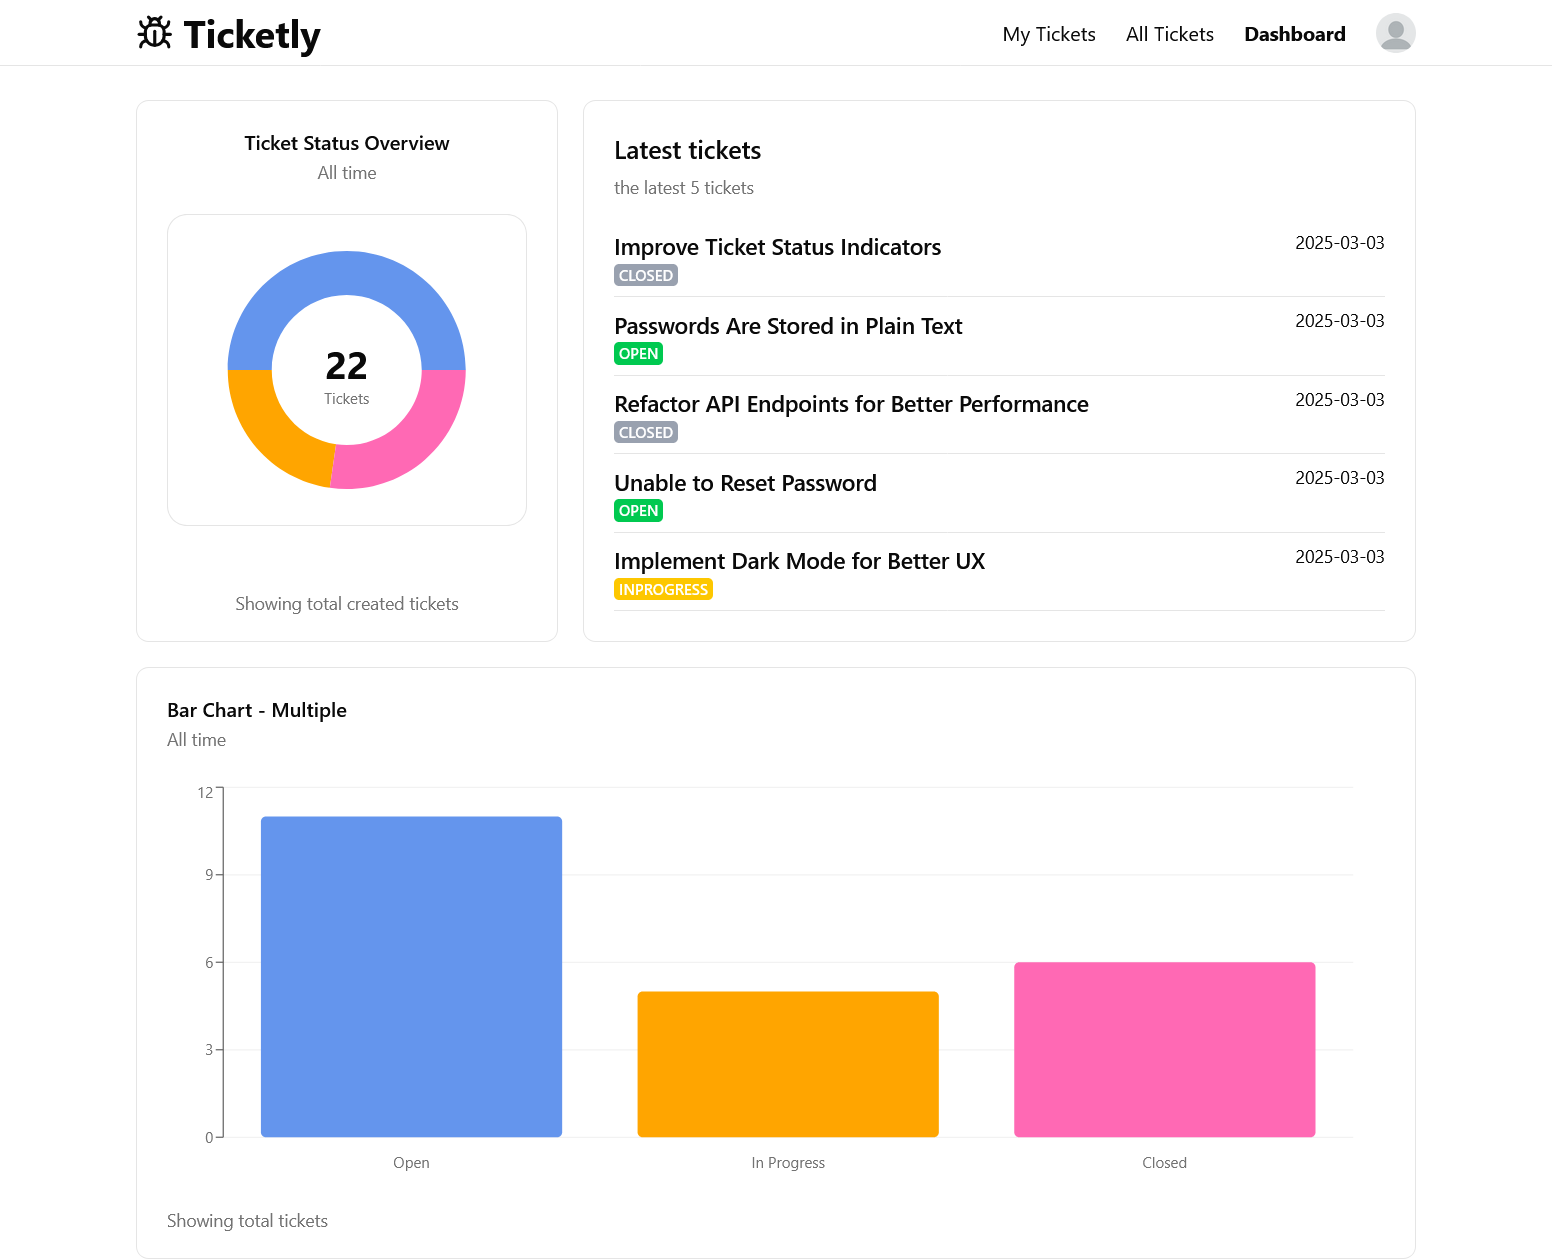Viewport: 1552px width, 1260px height.
Task: Click the Latest tickets heading
Action: pyautogui.click(x=687, y=150)
